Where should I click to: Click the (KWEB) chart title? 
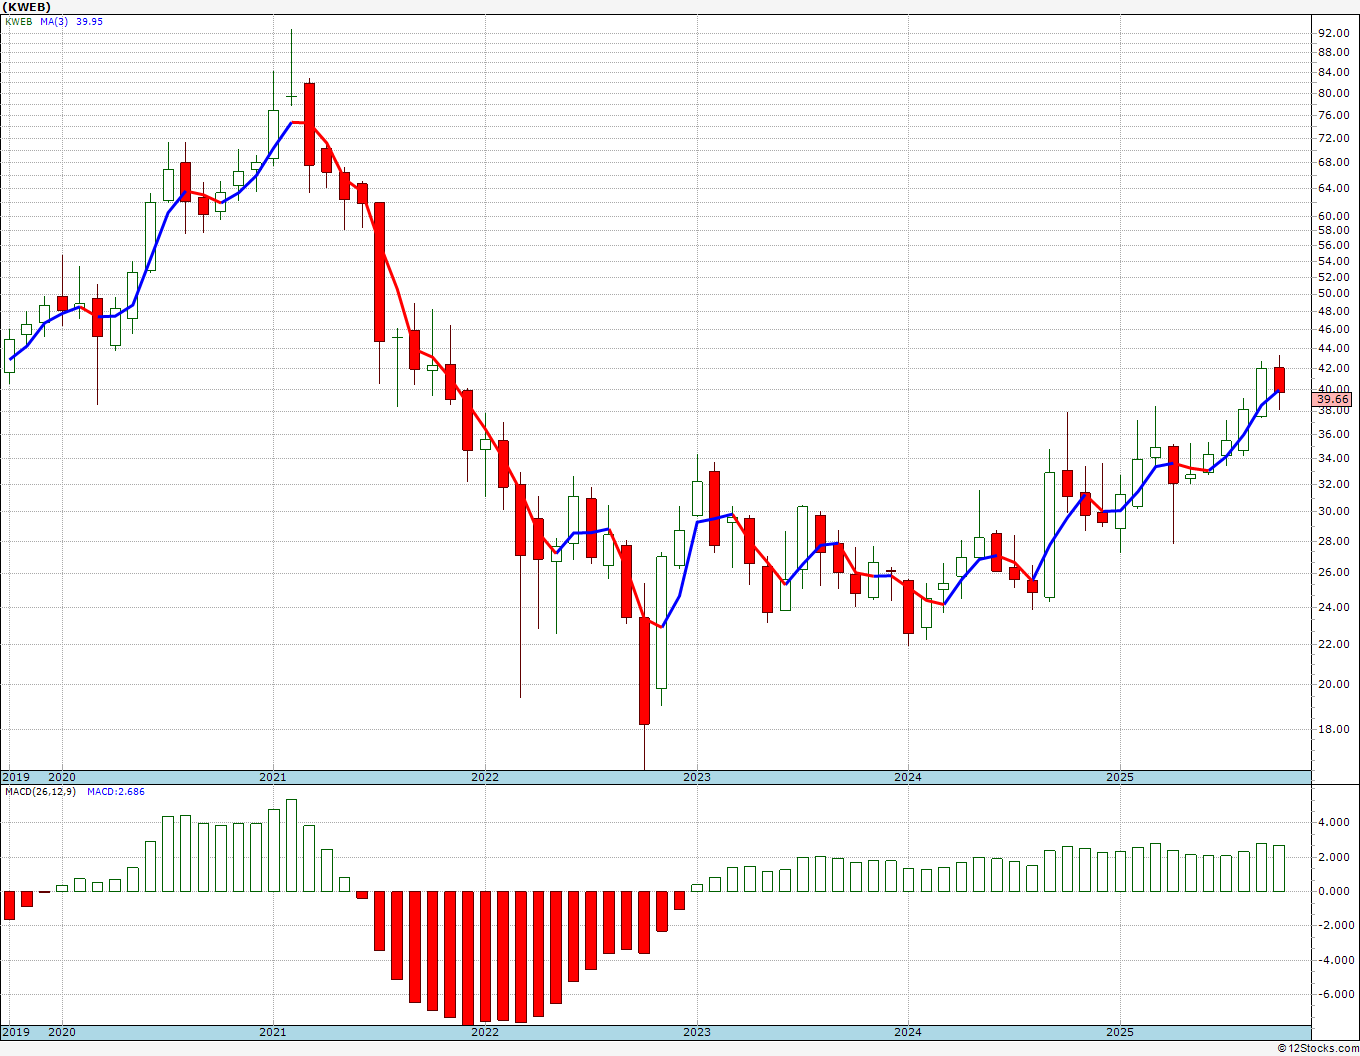tap(25, 7)
